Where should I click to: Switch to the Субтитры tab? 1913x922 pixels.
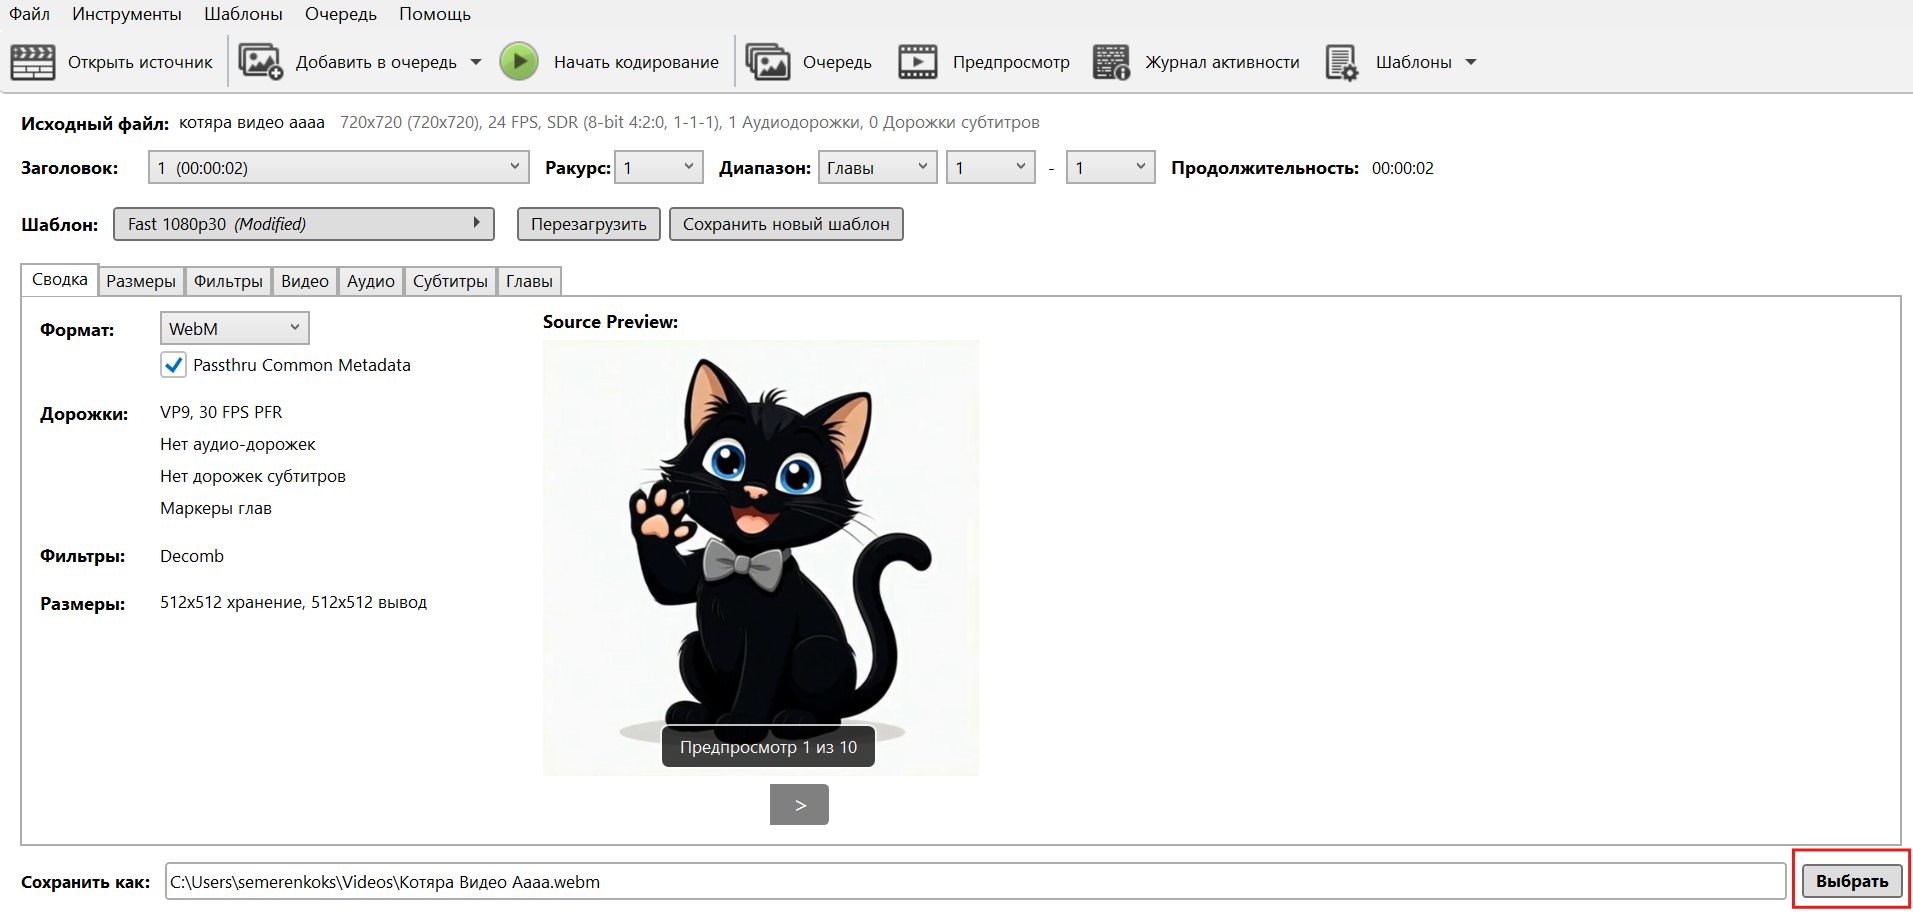450,281
